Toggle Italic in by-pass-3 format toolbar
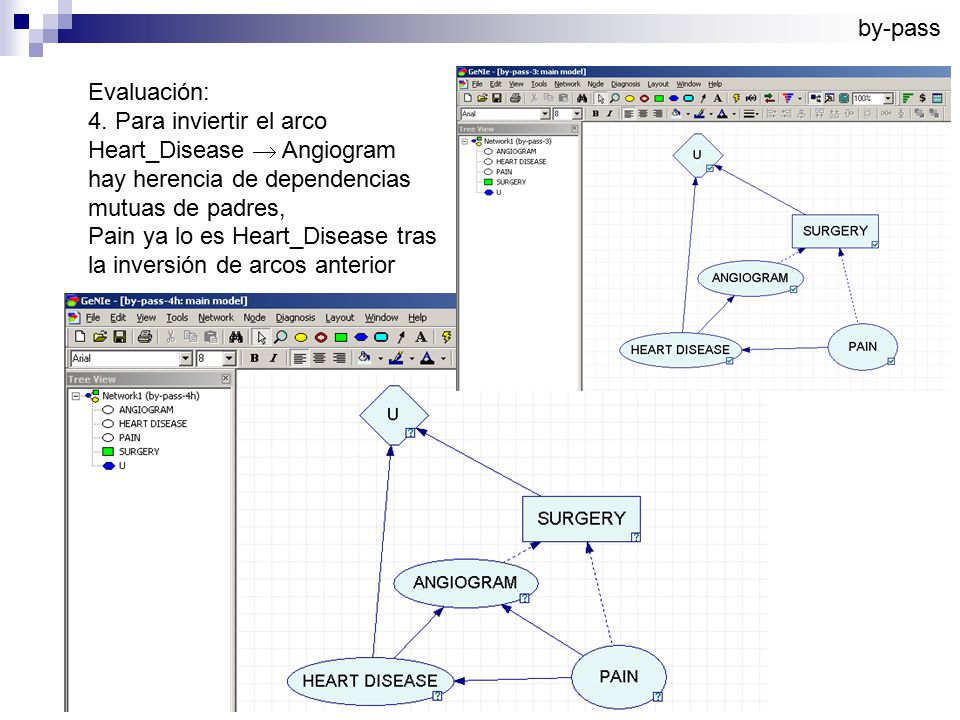Screen dimensions: 960x720 (x=610, y=113)
